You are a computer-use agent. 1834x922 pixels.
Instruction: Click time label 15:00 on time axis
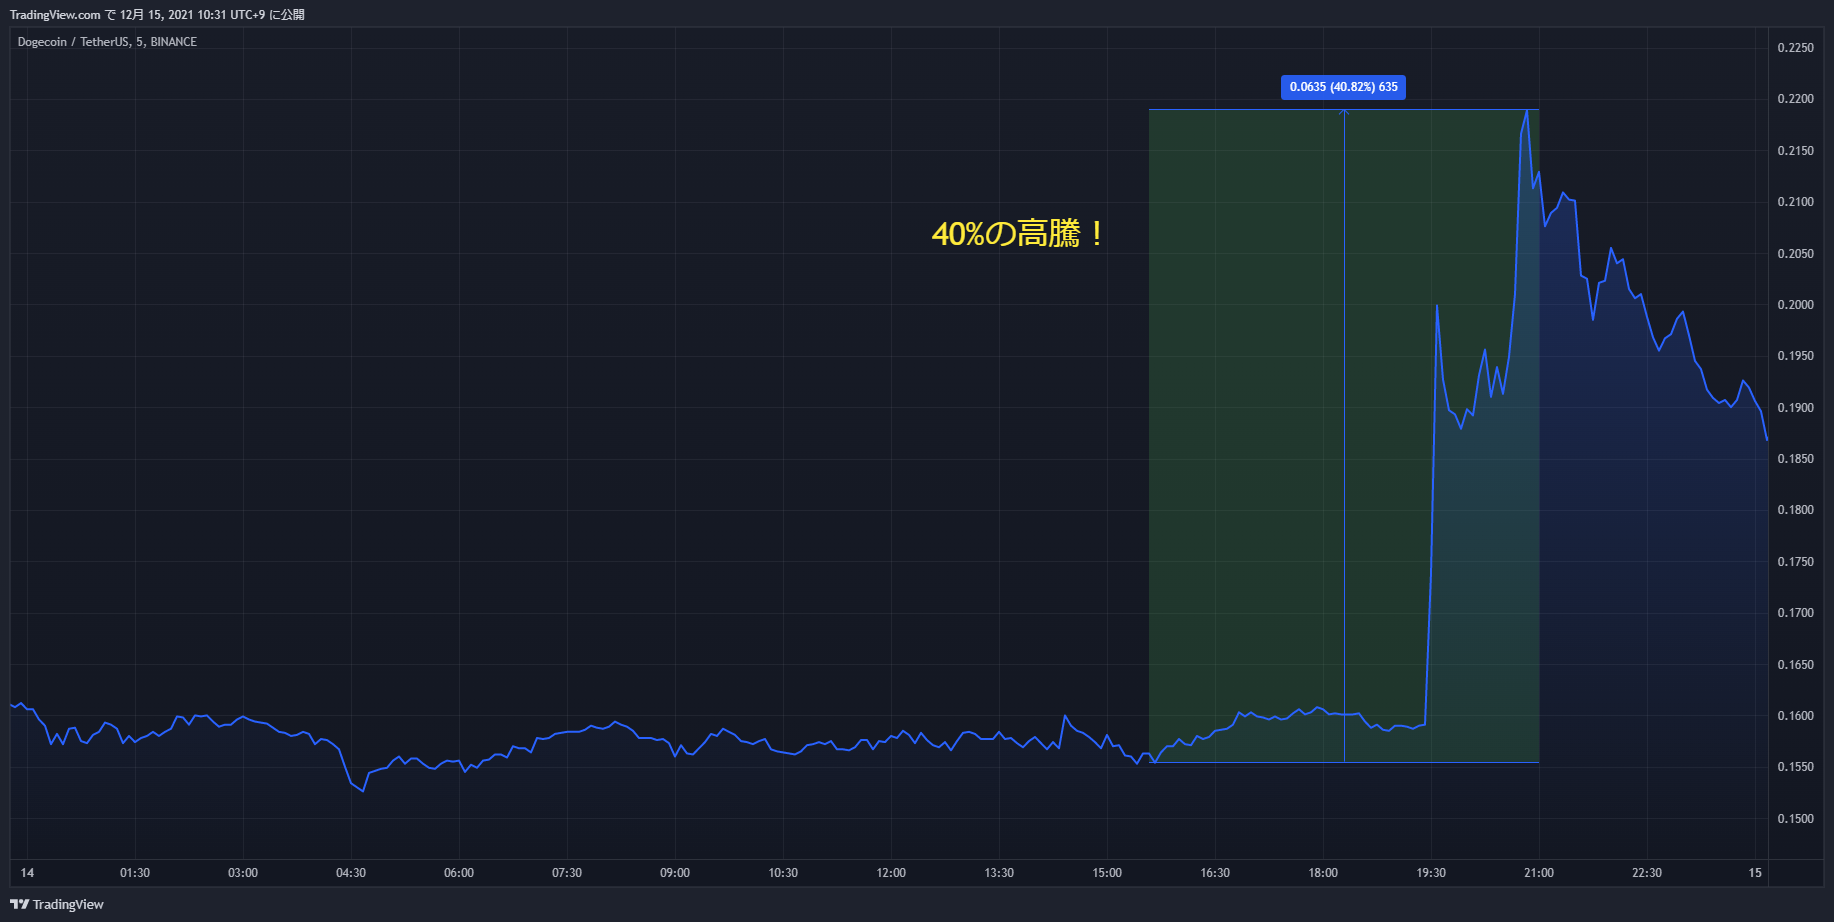tap(1107, 873)
